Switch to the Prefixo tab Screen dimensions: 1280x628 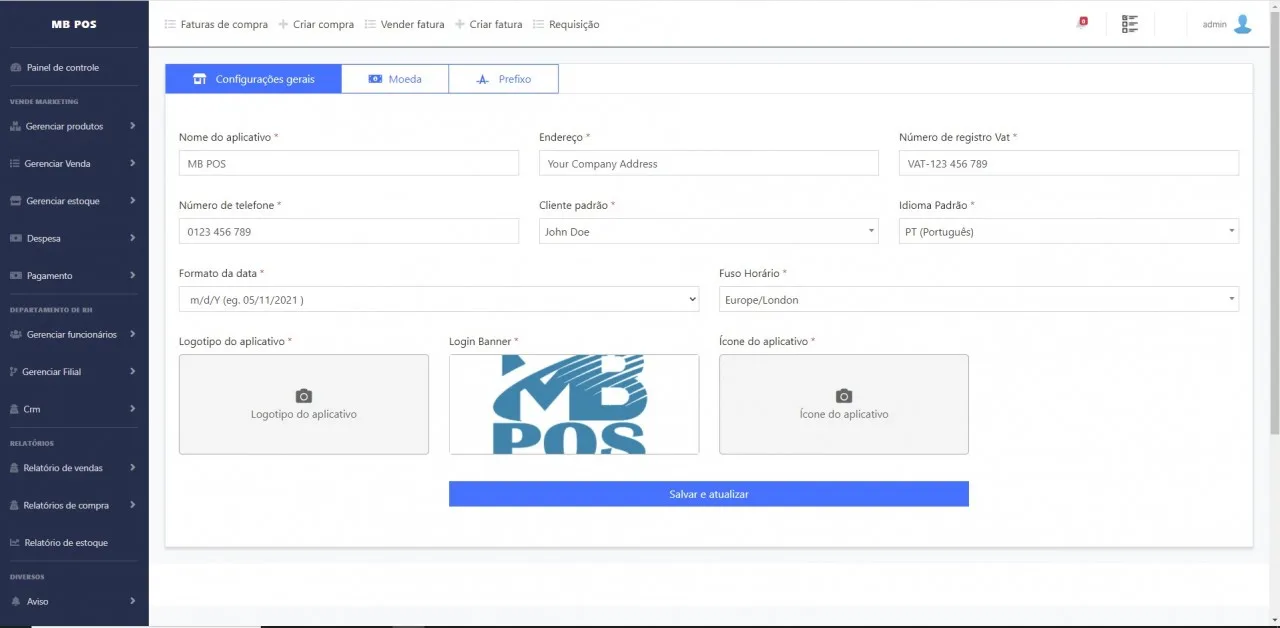[504, 79]
